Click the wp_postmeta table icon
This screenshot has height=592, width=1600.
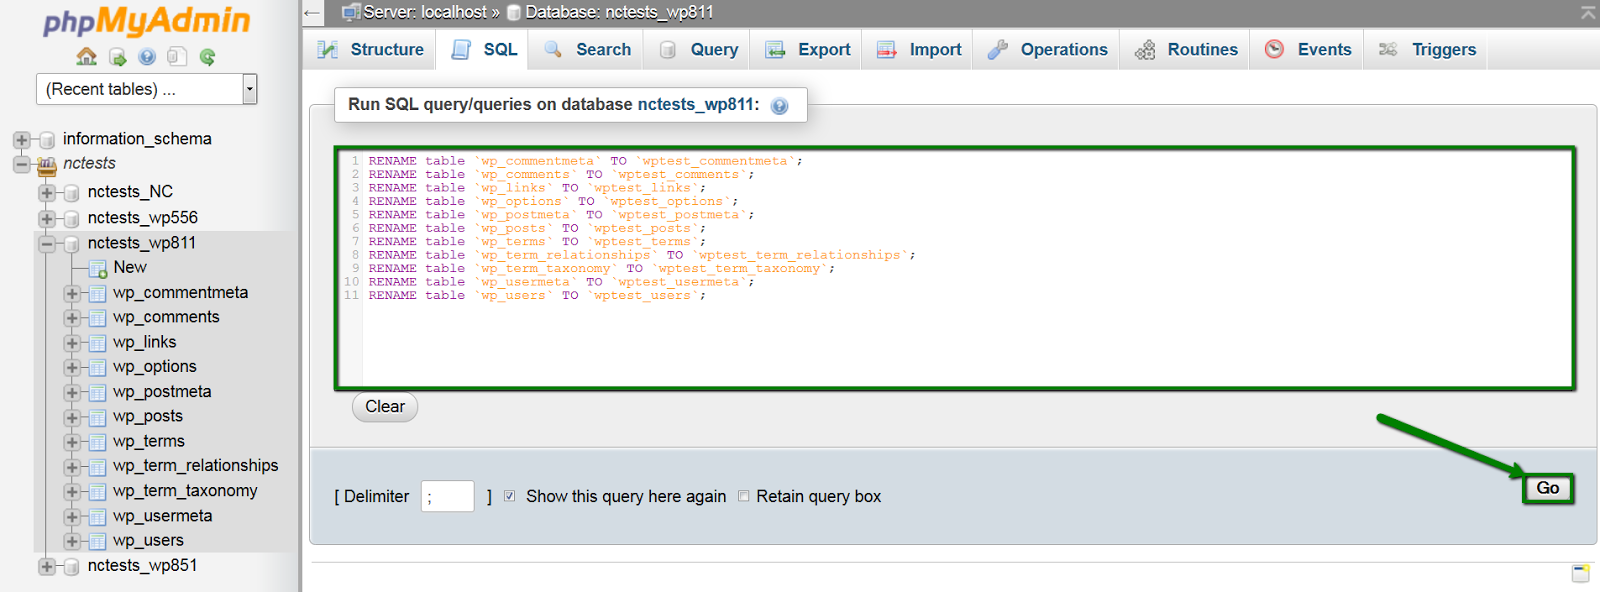[x=97, y=393]
